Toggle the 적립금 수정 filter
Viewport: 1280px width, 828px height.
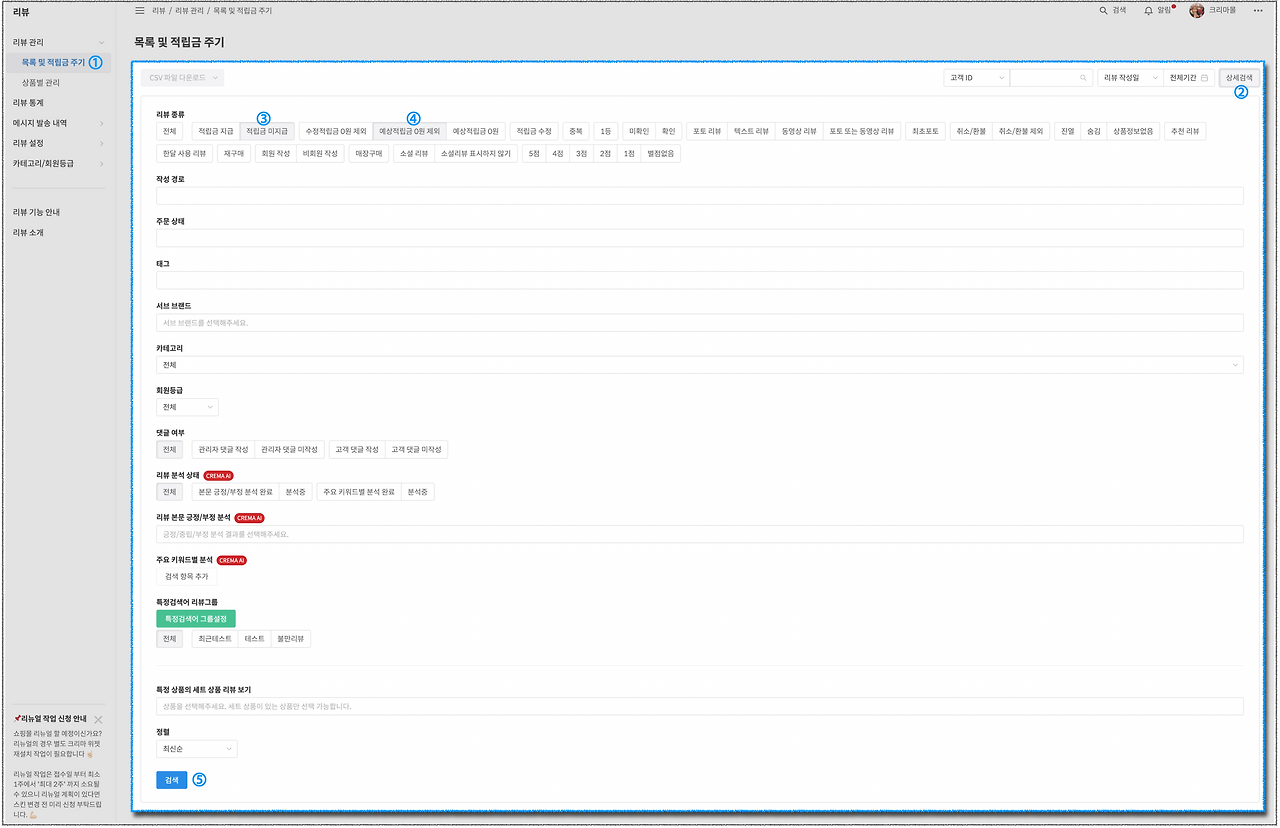point(534,131)
